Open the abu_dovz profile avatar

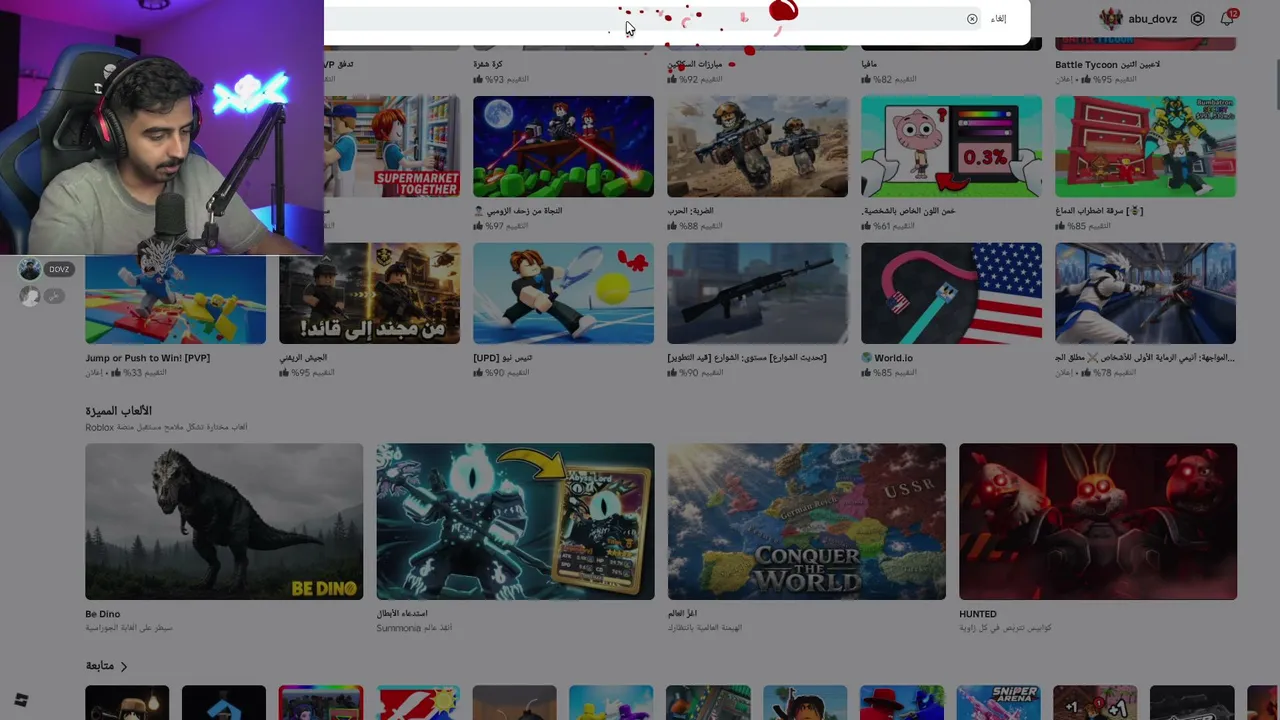(x=1111, y=19)
